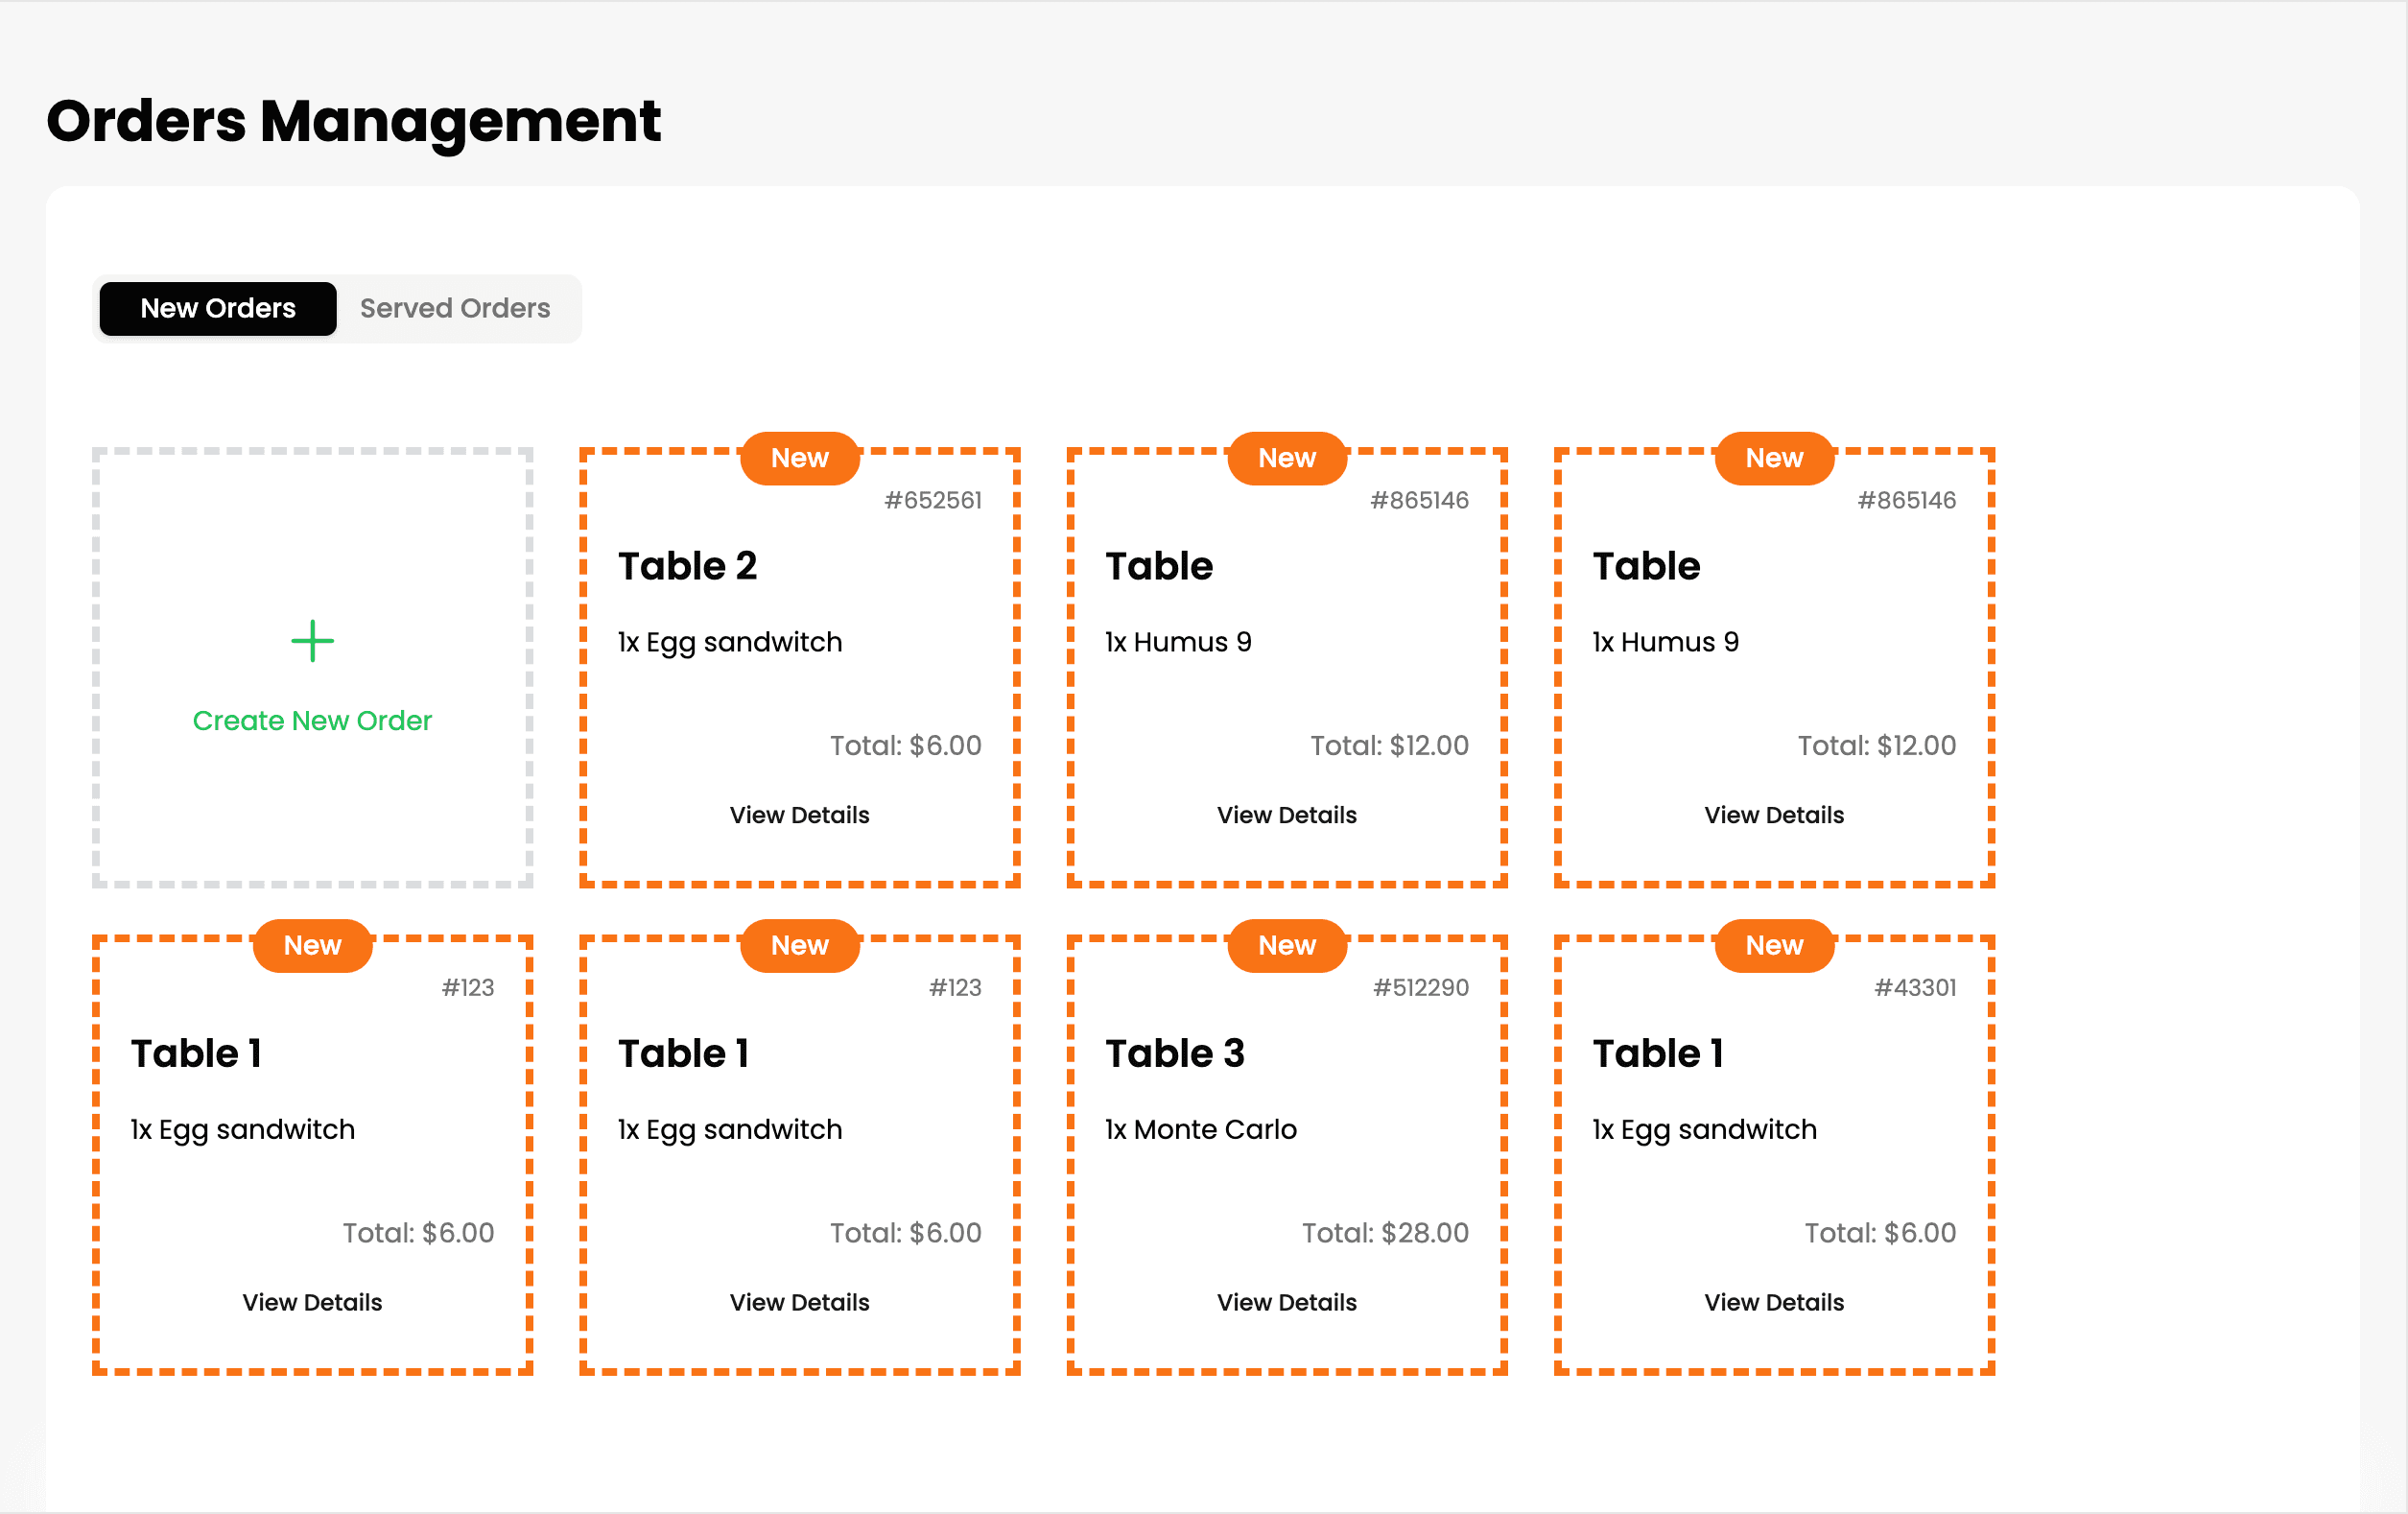Click the New badge on Table 2 order

[x=800, y=459]
